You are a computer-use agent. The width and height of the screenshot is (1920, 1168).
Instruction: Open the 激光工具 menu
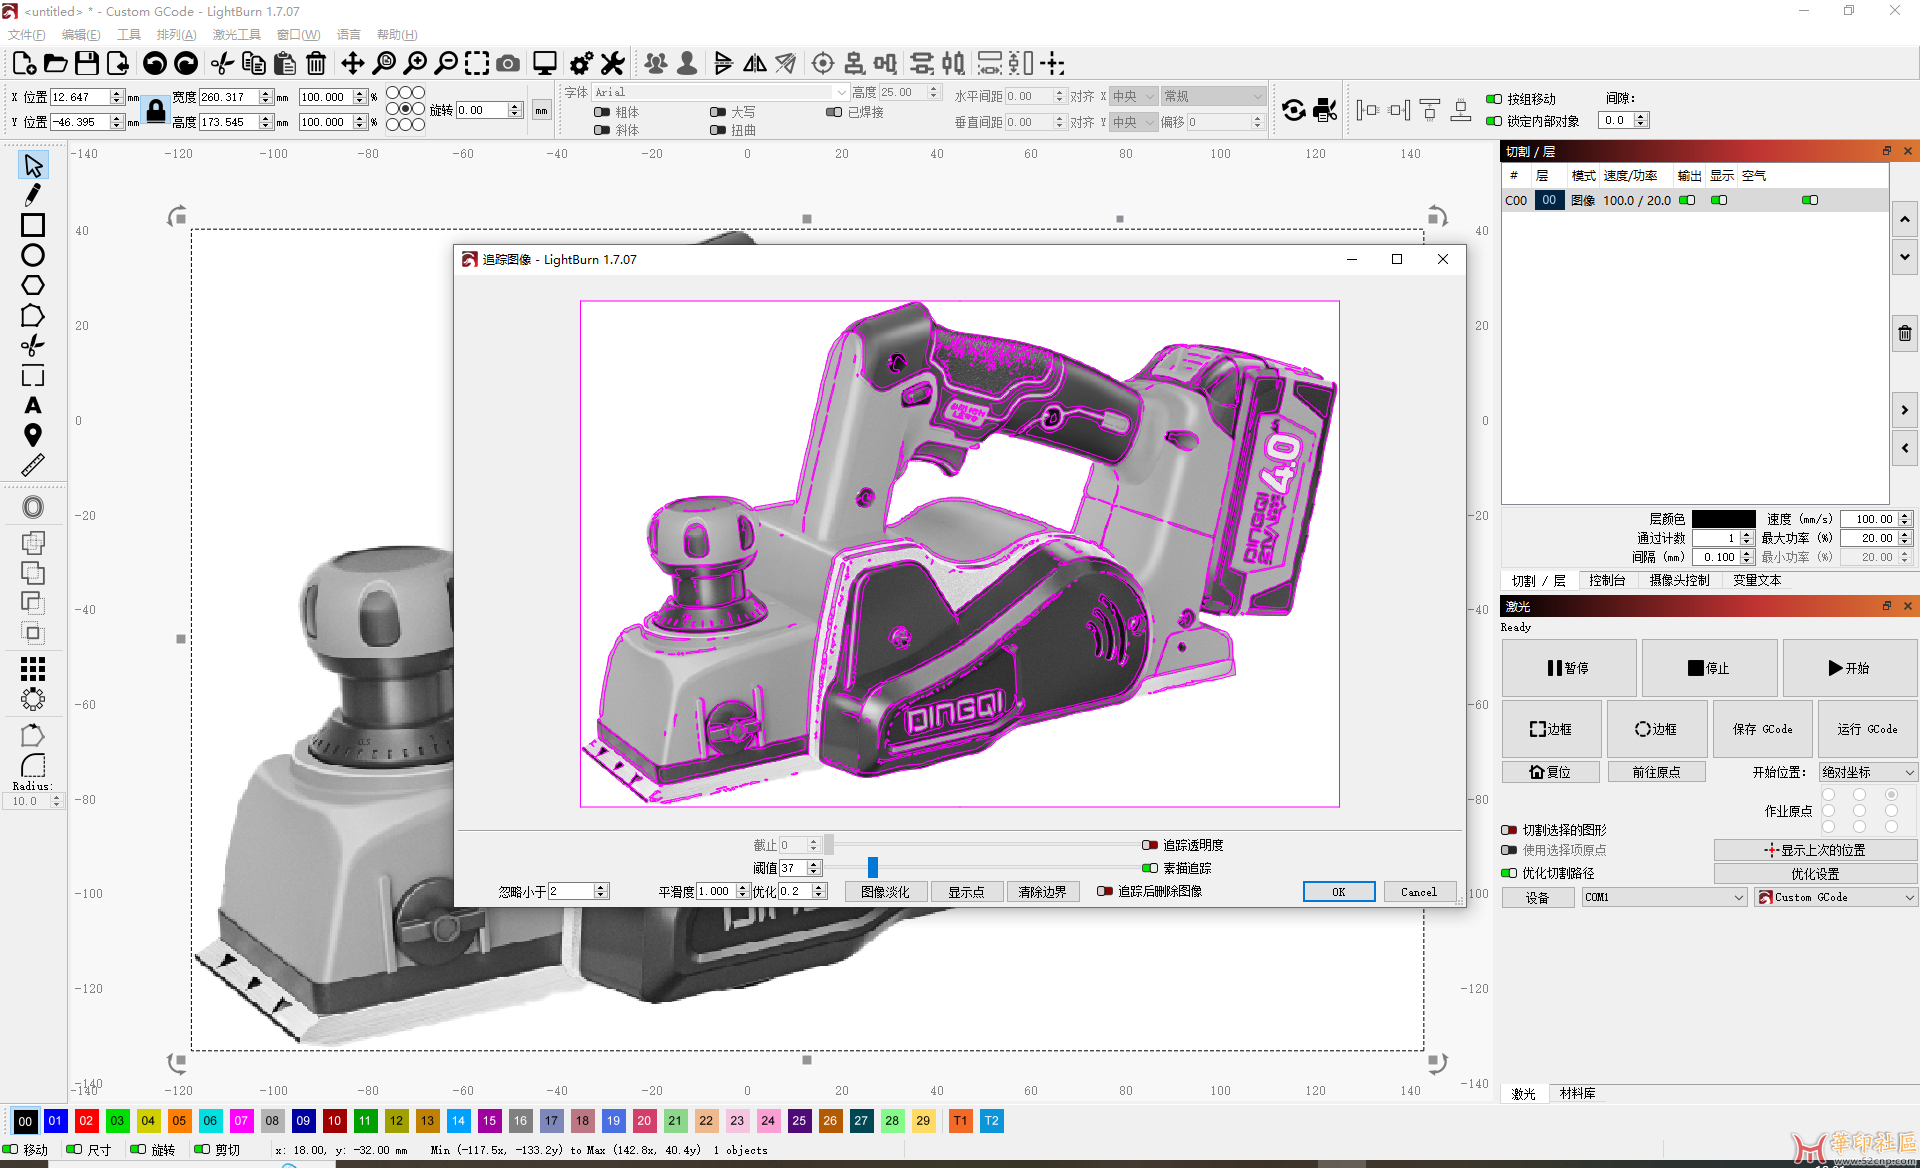pos(237,35)
